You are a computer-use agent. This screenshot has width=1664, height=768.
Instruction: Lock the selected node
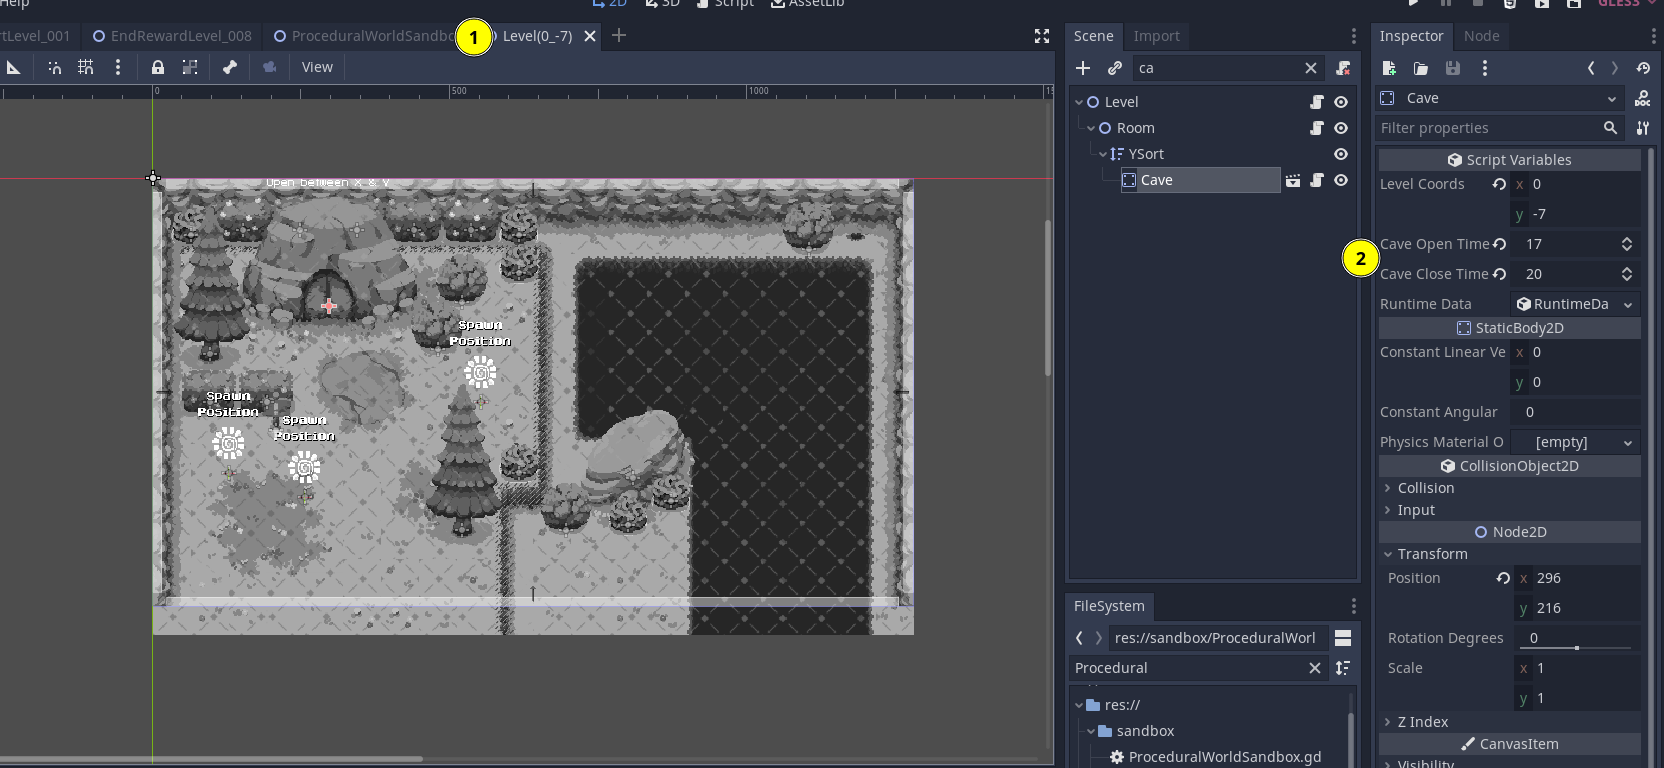coord(158,67)
